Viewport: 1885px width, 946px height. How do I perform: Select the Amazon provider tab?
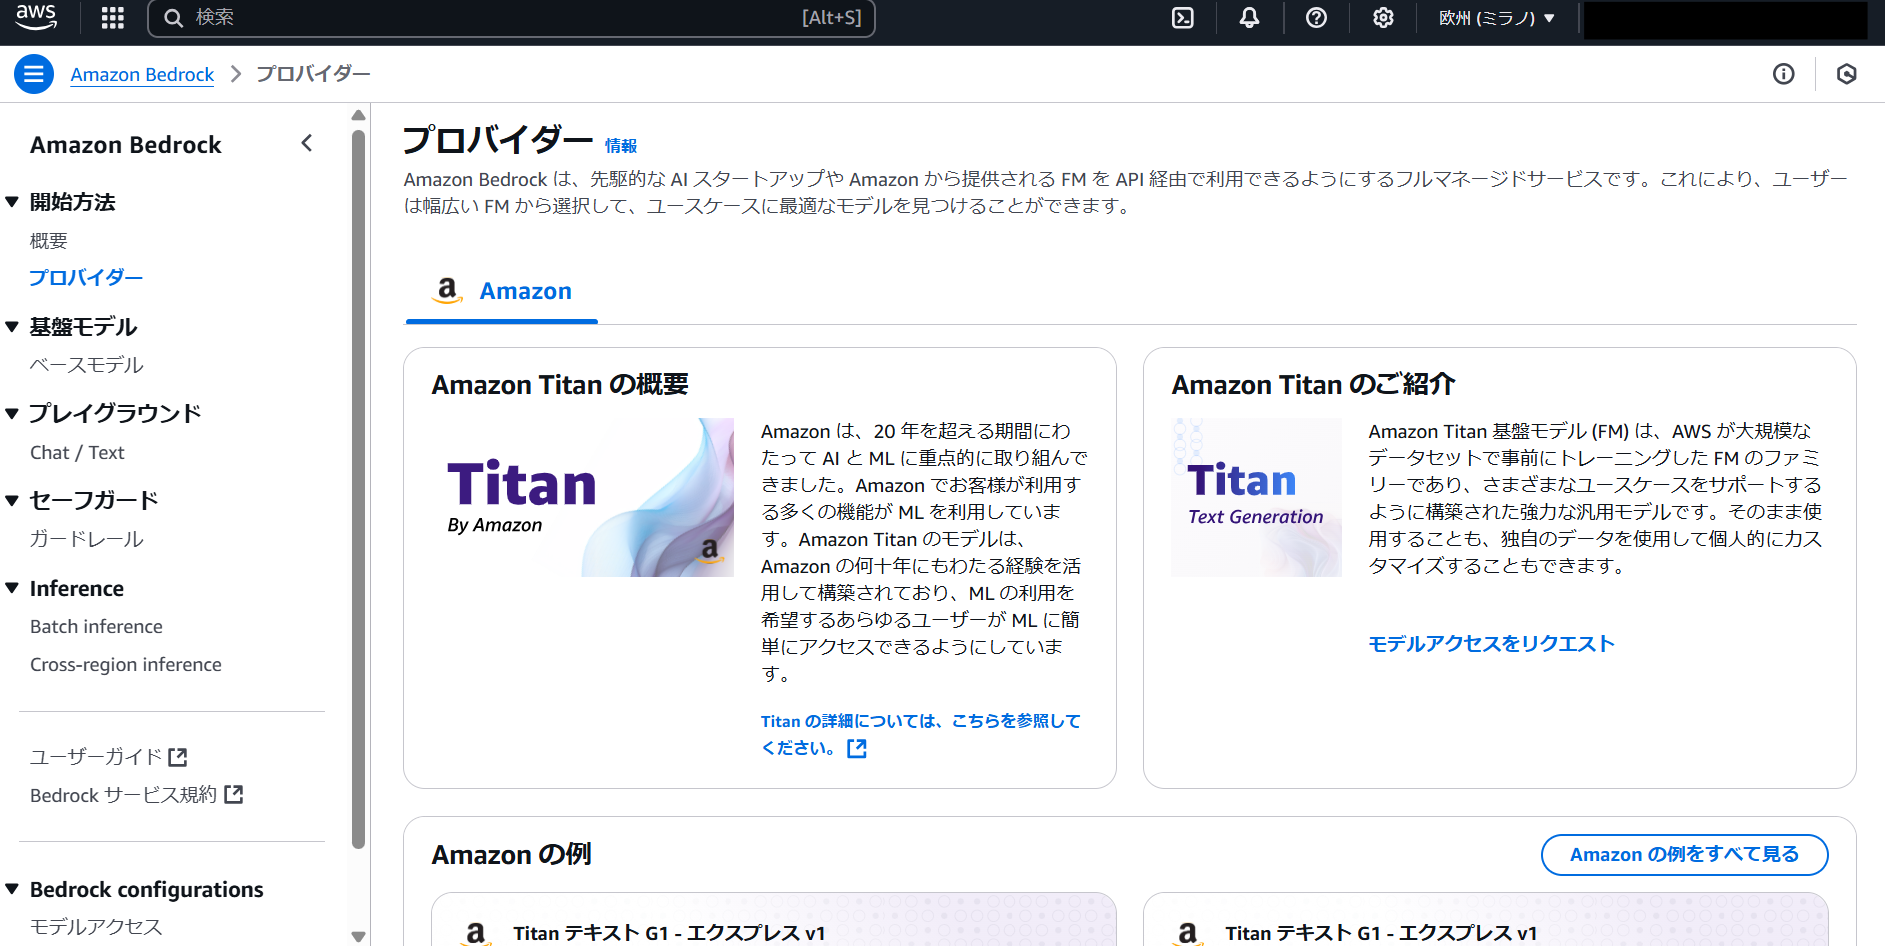pyautogui.click(x=501, y=291)
